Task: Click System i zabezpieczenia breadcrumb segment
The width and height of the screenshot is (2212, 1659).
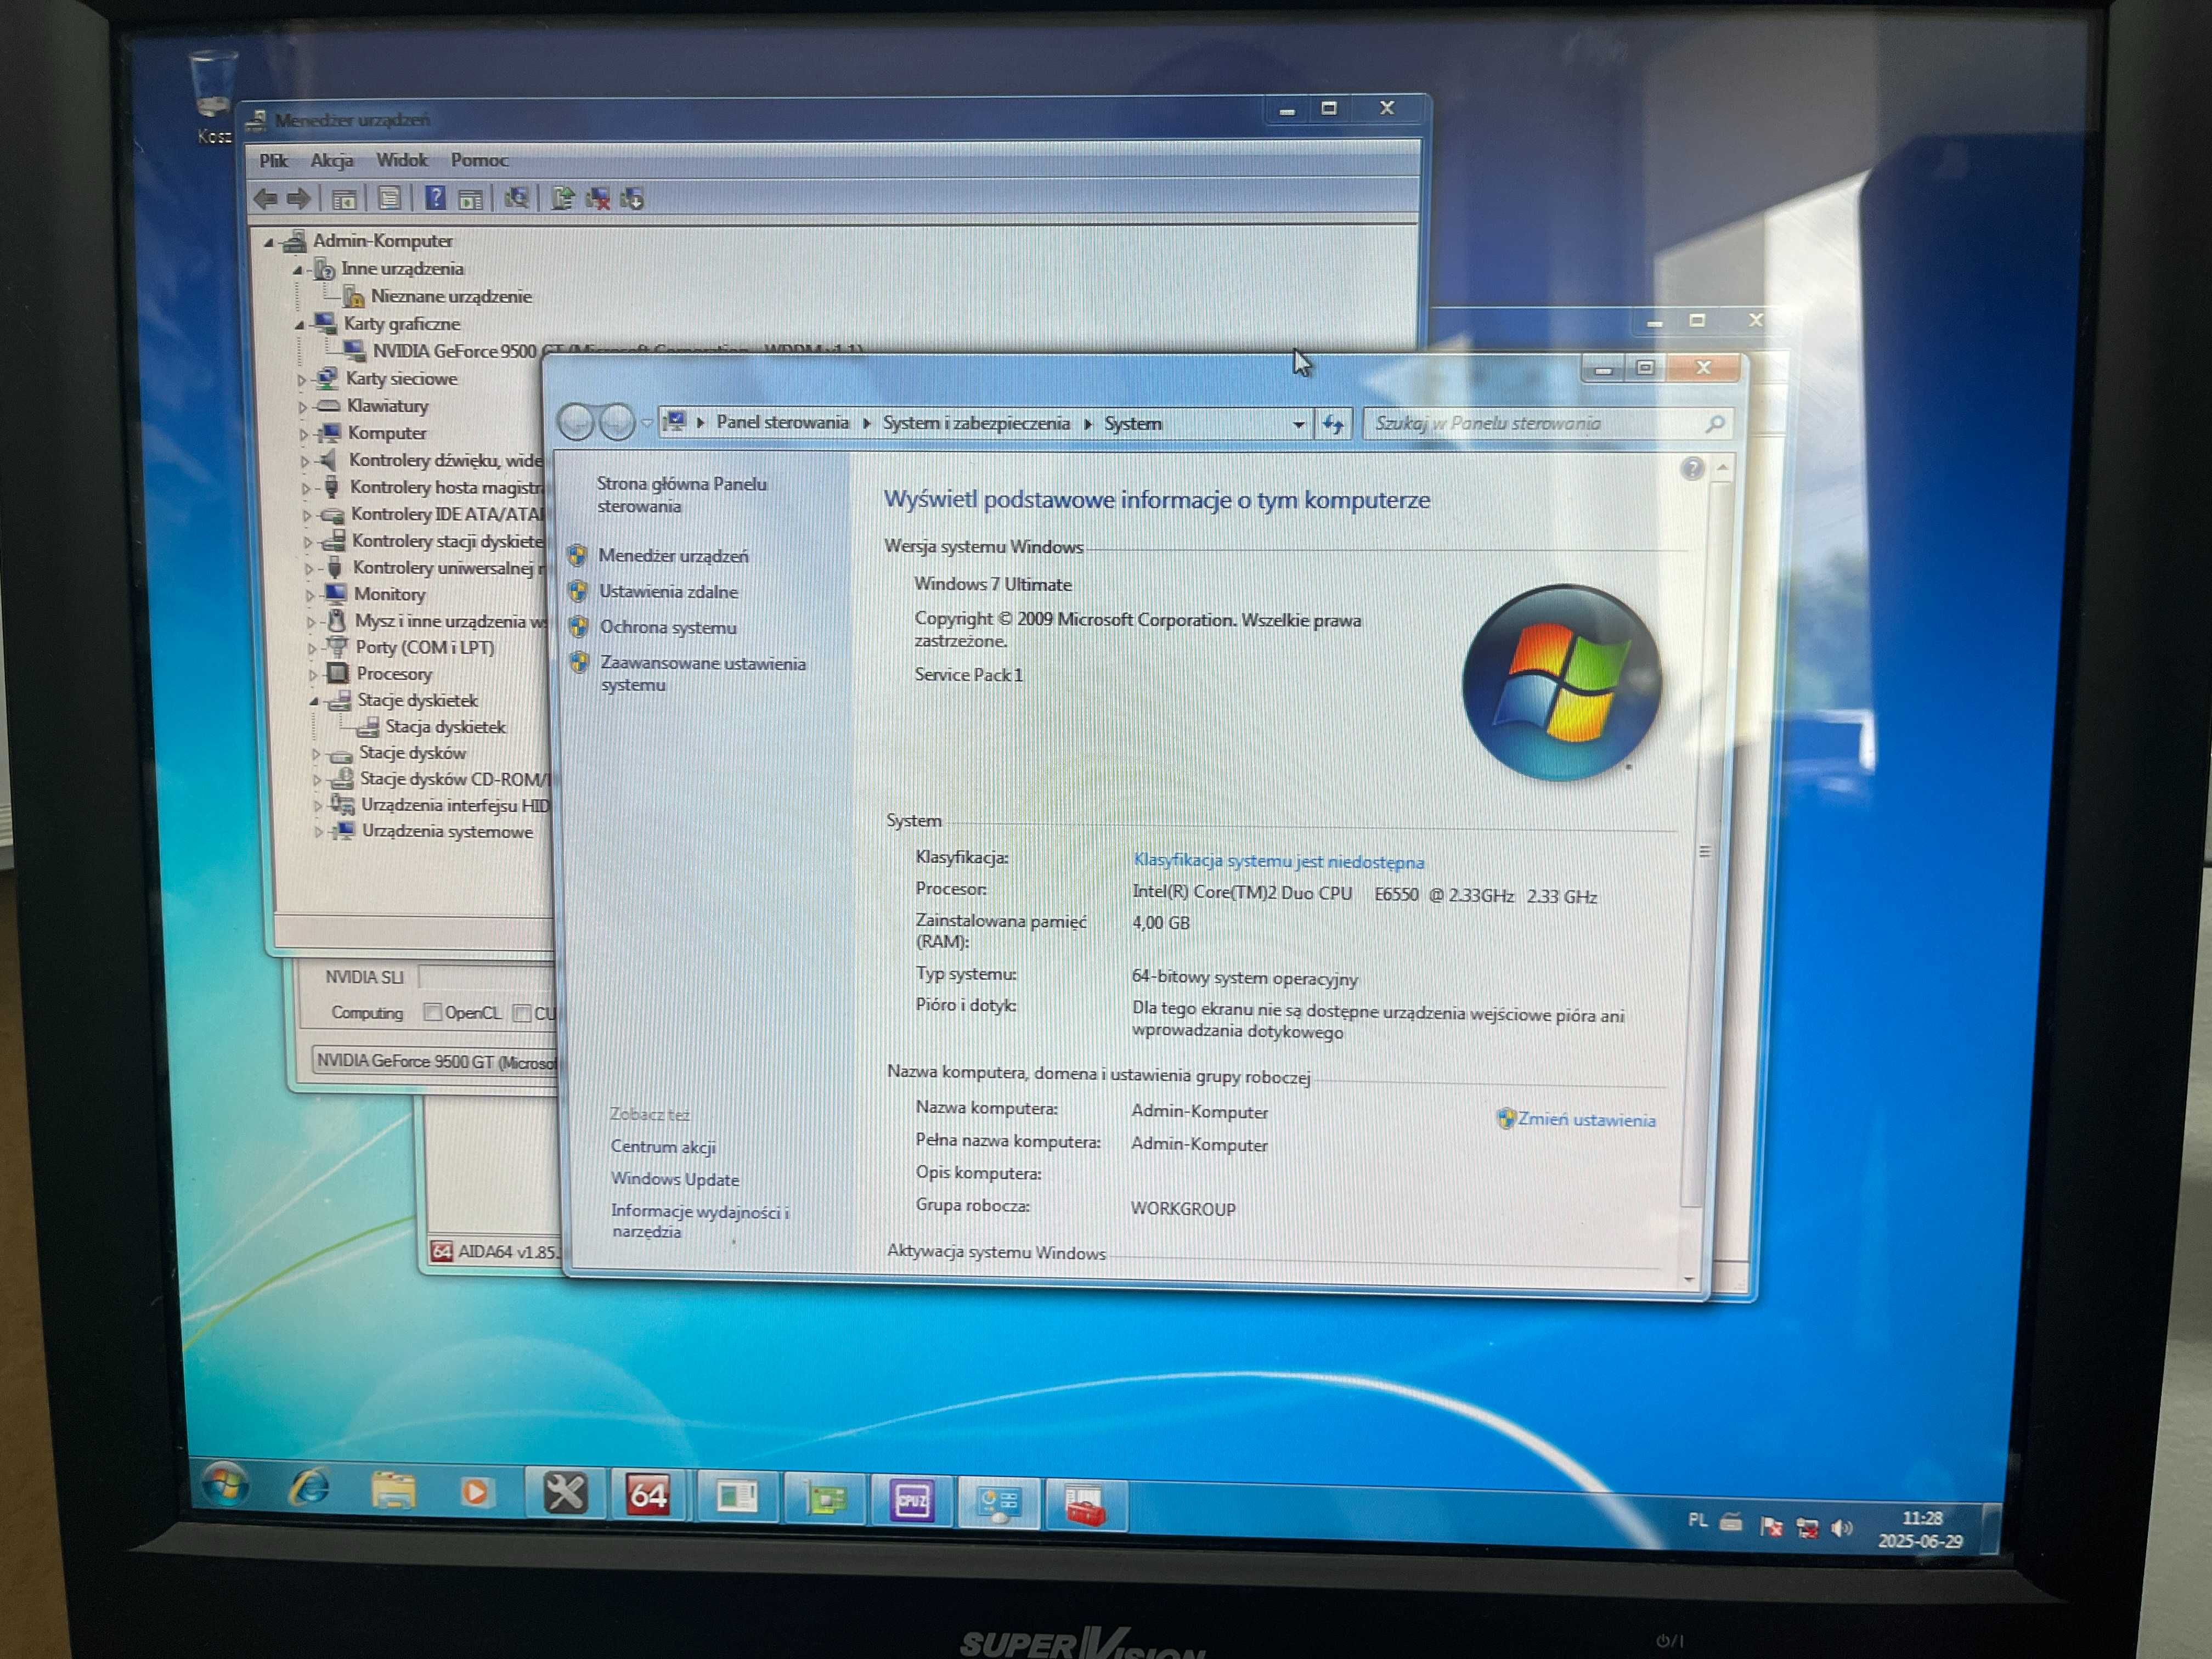Action: coord(976,423)
